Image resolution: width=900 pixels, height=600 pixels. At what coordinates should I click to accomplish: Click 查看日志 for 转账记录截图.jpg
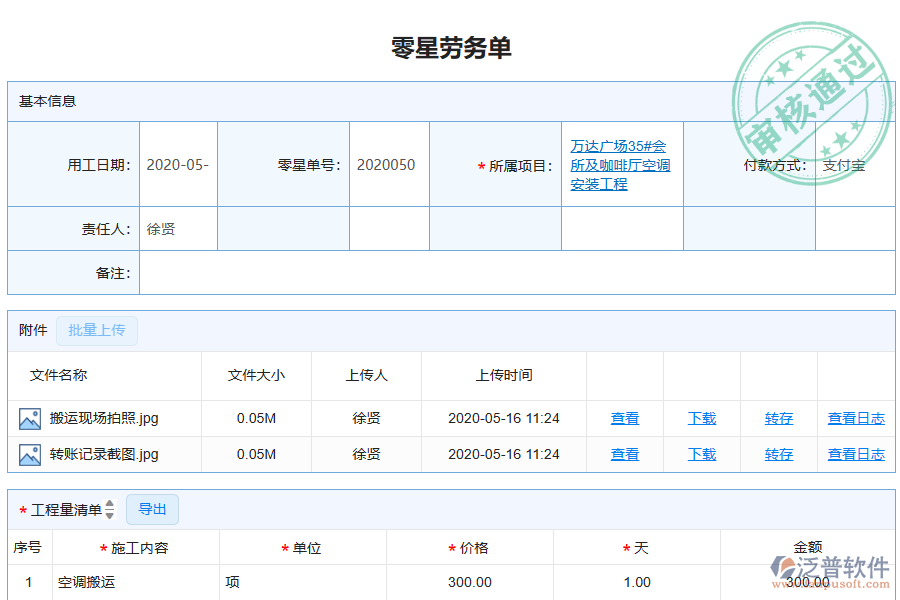coord(856,454)
